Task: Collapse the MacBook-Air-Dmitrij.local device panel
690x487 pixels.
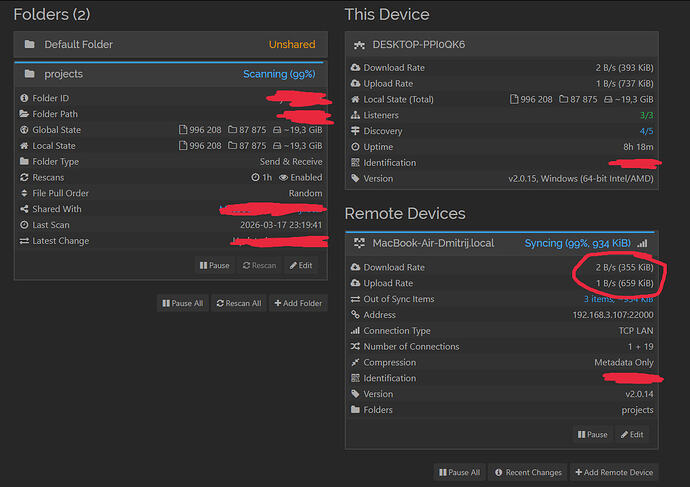Action: [x=500, y=243]
